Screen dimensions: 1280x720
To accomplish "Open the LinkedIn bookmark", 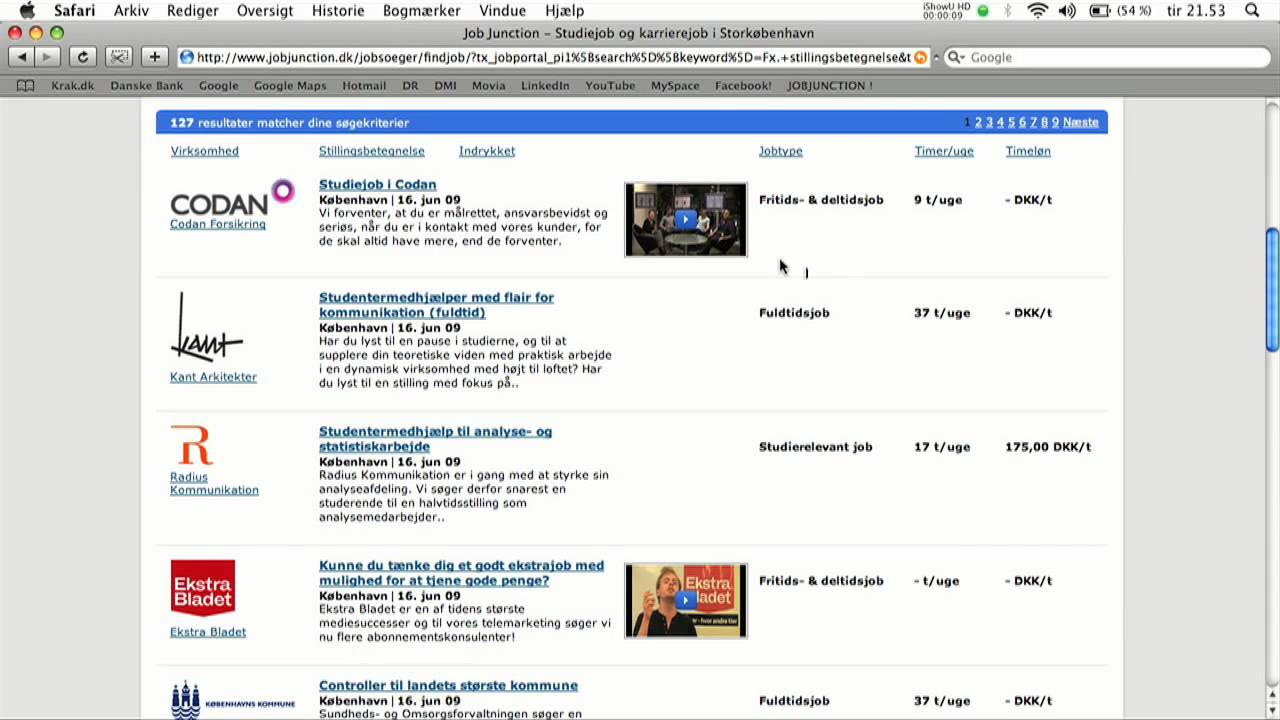I will (x=545, y=86).
